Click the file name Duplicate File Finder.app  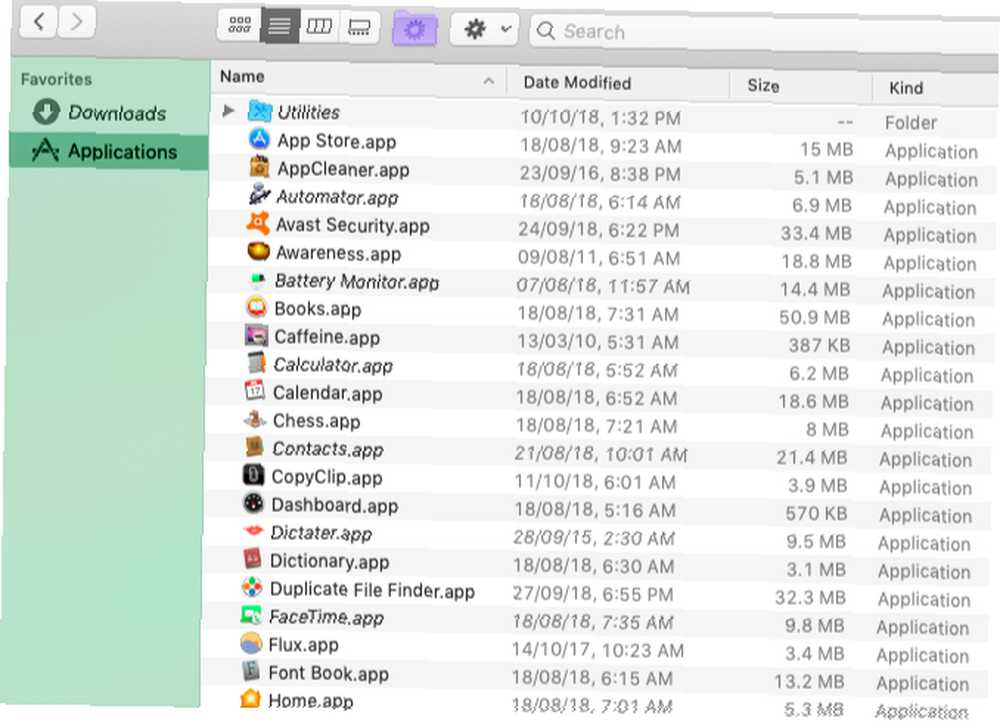pyautogui.click(x=372, y=590)
